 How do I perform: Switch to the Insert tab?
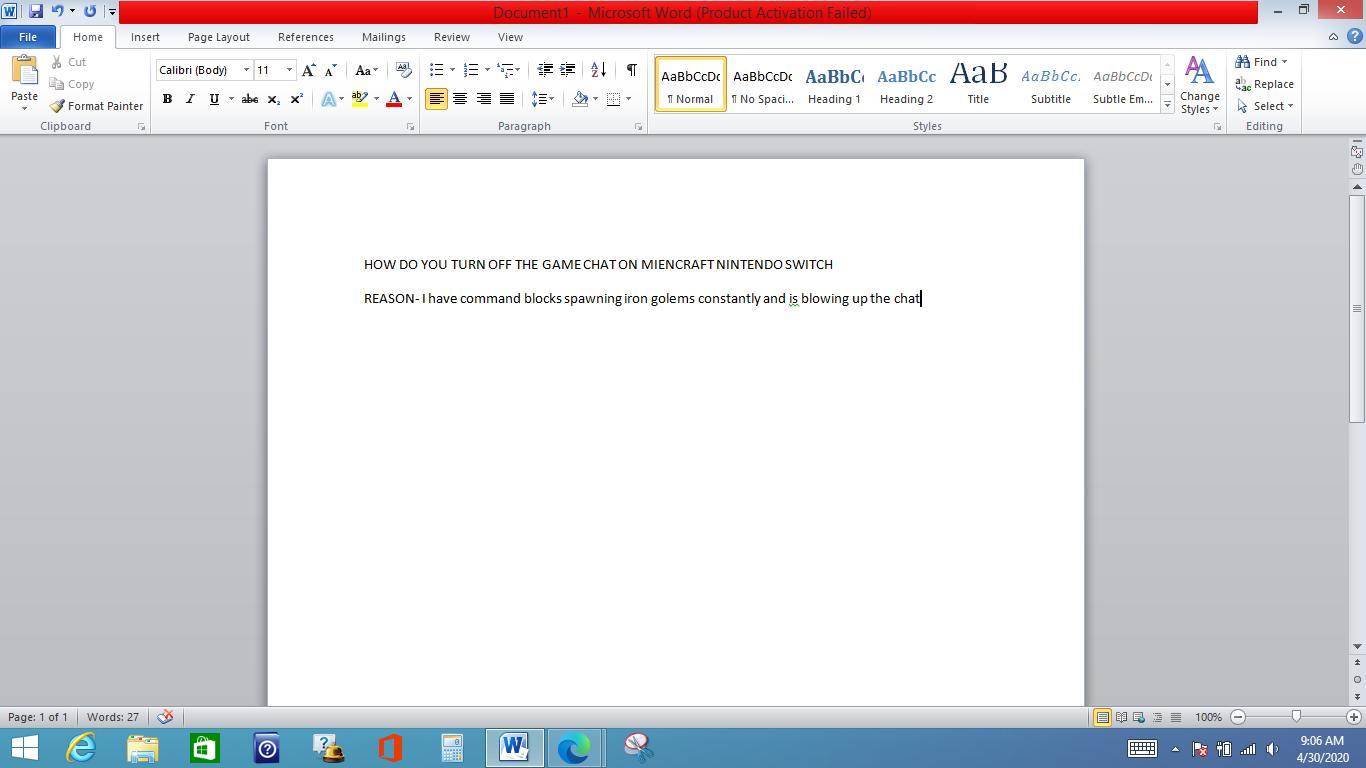click(x=145, y=37)
